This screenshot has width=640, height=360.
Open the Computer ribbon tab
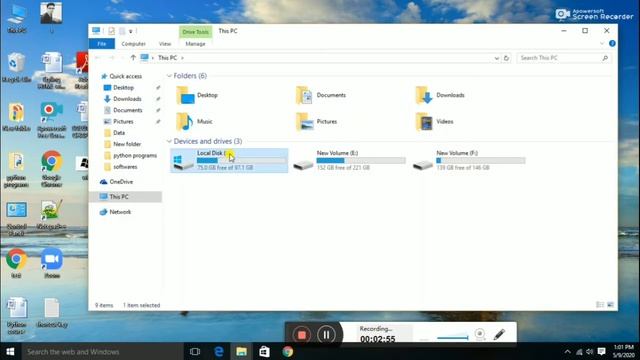point(133,44)
